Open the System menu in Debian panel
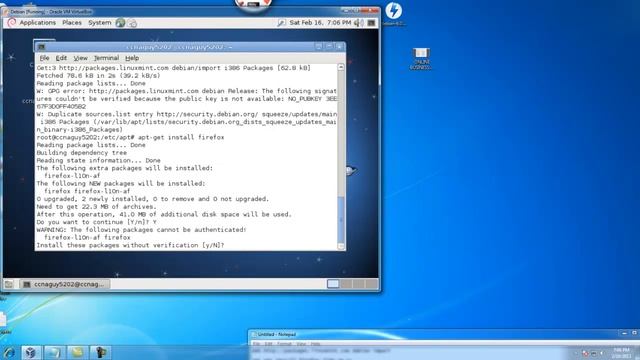This screenshot has width=640, height=360. 100,23
